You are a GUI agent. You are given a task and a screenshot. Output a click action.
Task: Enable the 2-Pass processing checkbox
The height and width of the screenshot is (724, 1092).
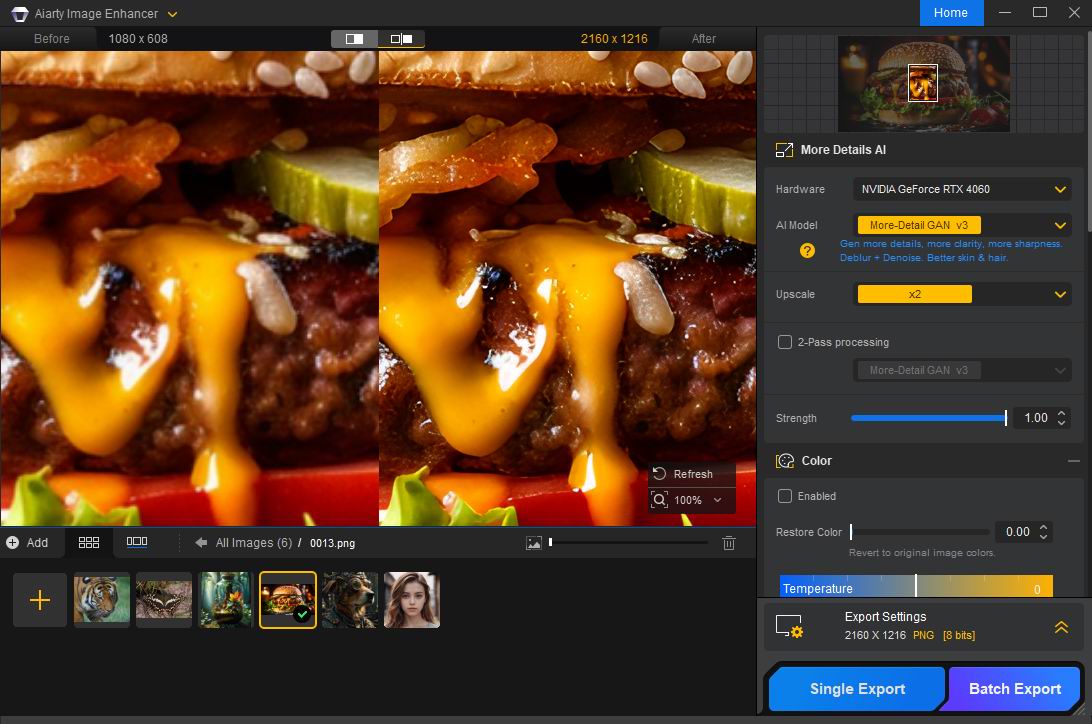tap(785, 342)
